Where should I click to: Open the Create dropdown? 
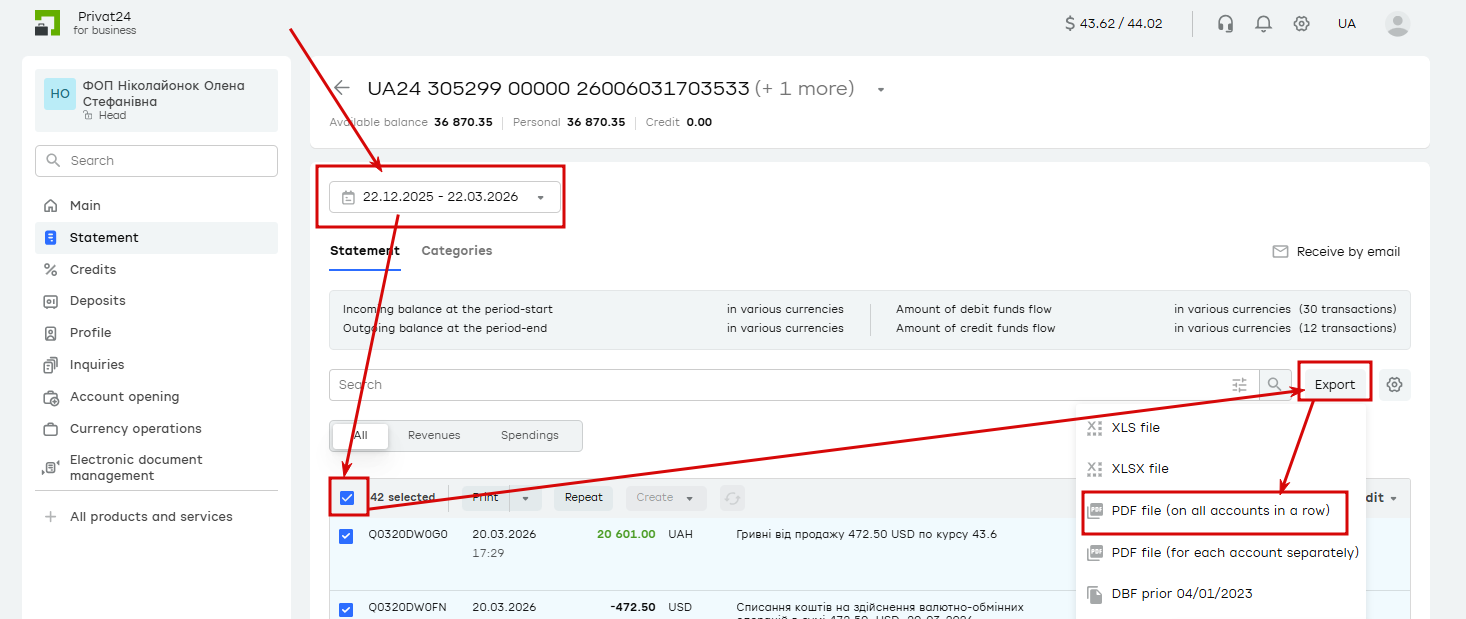pyautogui.click(x=666, y=498)
